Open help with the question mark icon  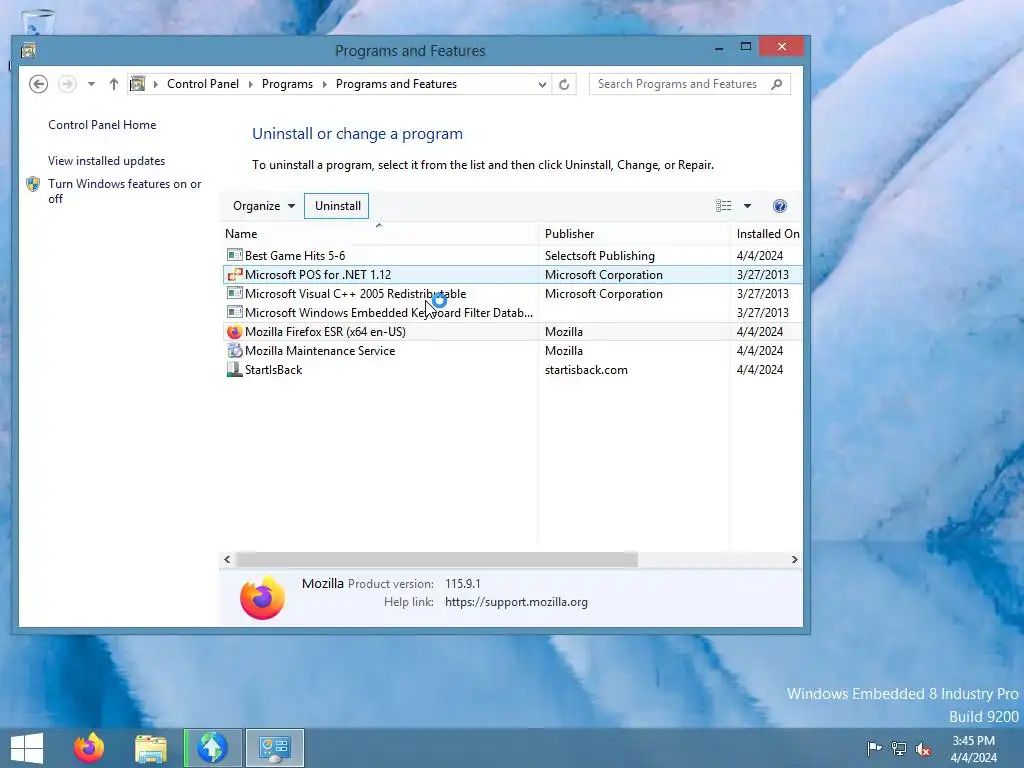pos(780,206)
